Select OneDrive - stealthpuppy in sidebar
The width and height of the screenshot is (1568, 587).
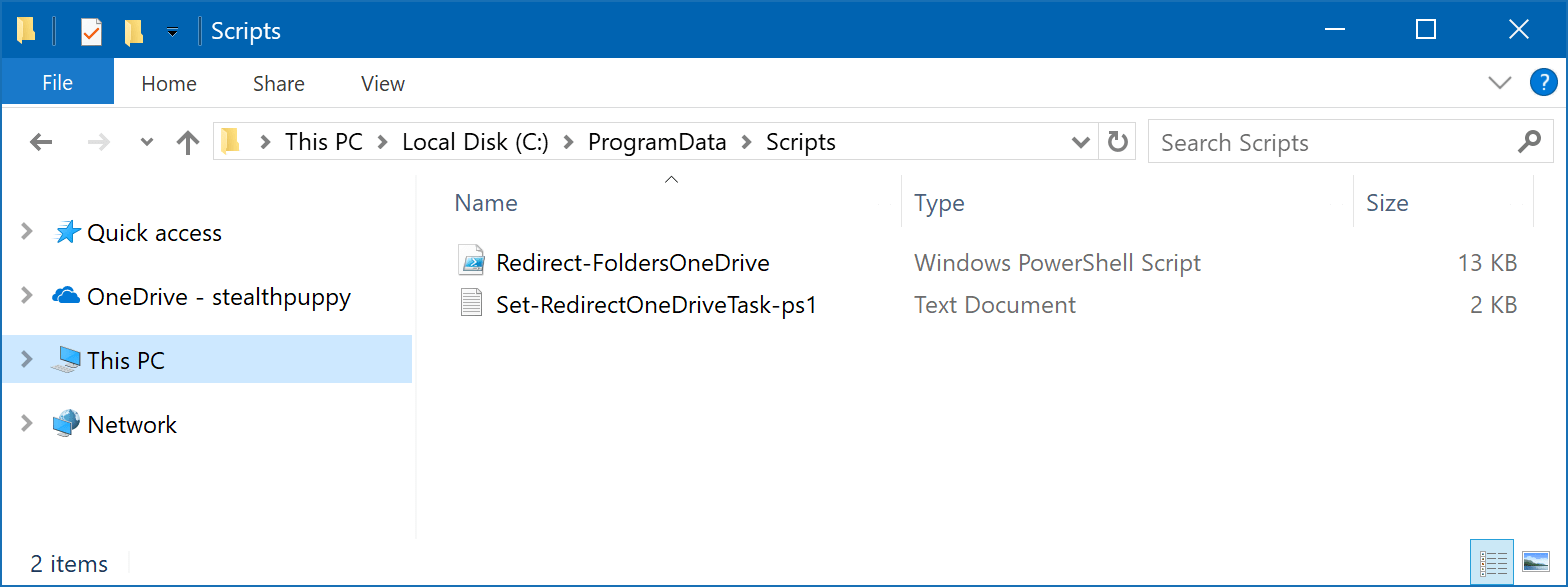[219, 297]
